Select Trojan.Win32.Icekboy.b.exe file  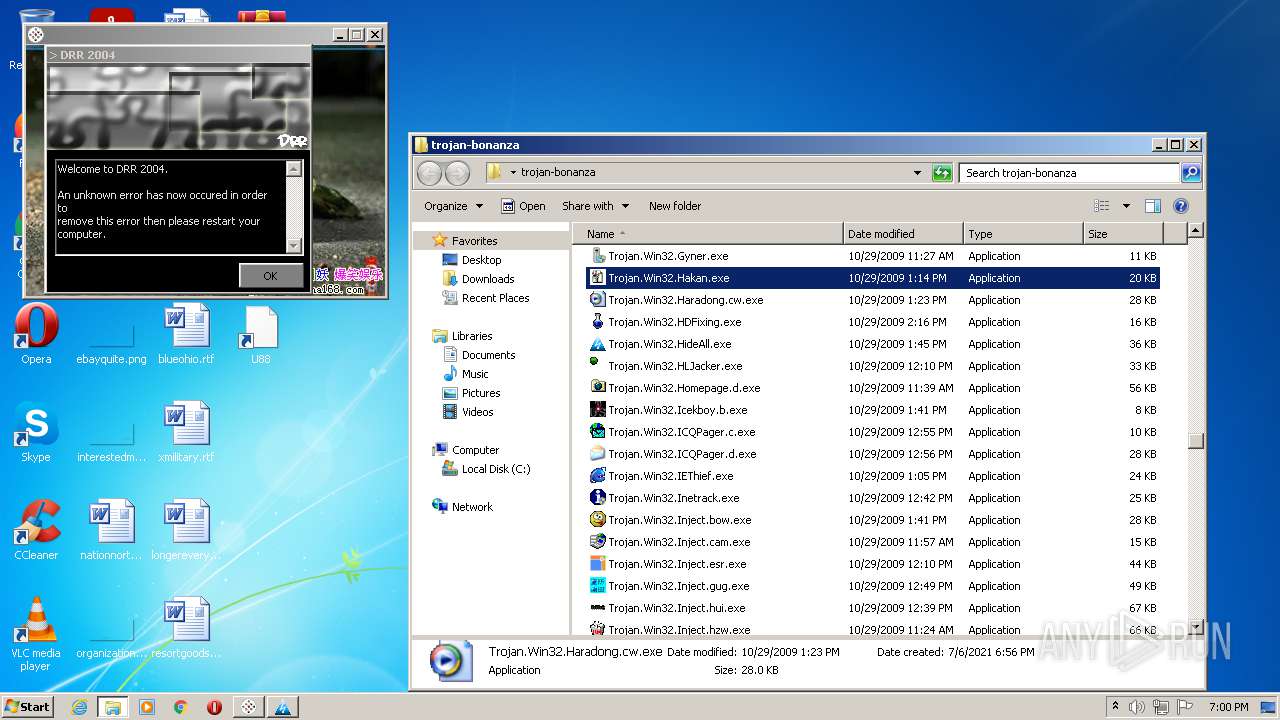click(872, 410)
